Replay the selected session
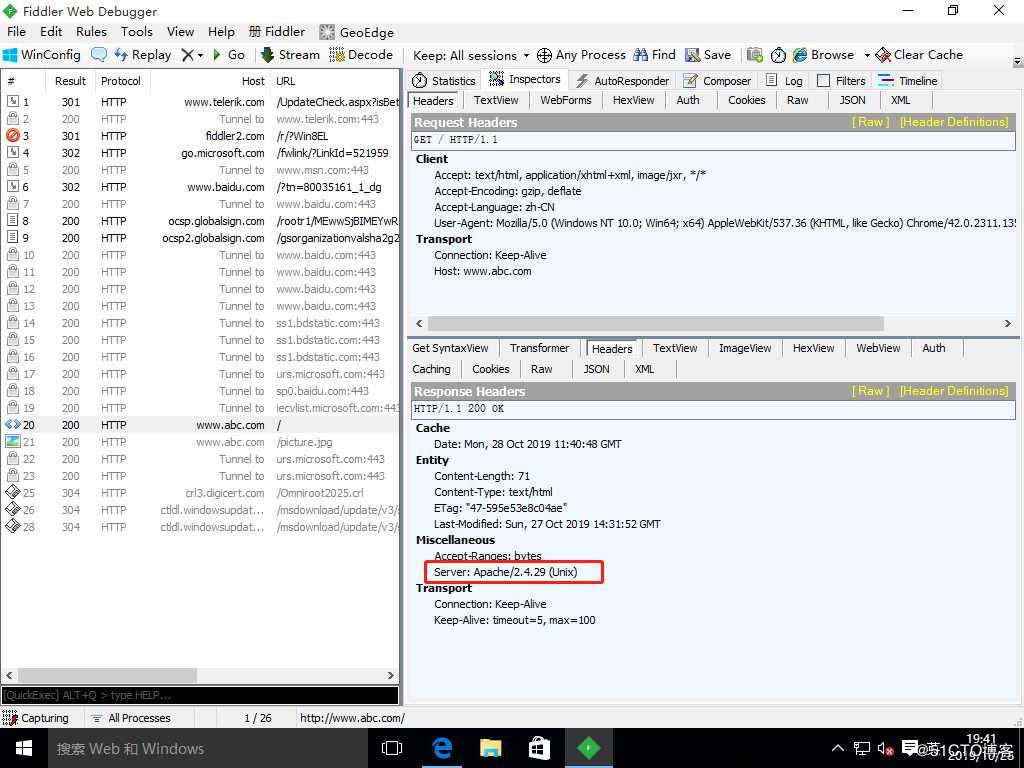The image size is (1024, 768). pos(142,55)
